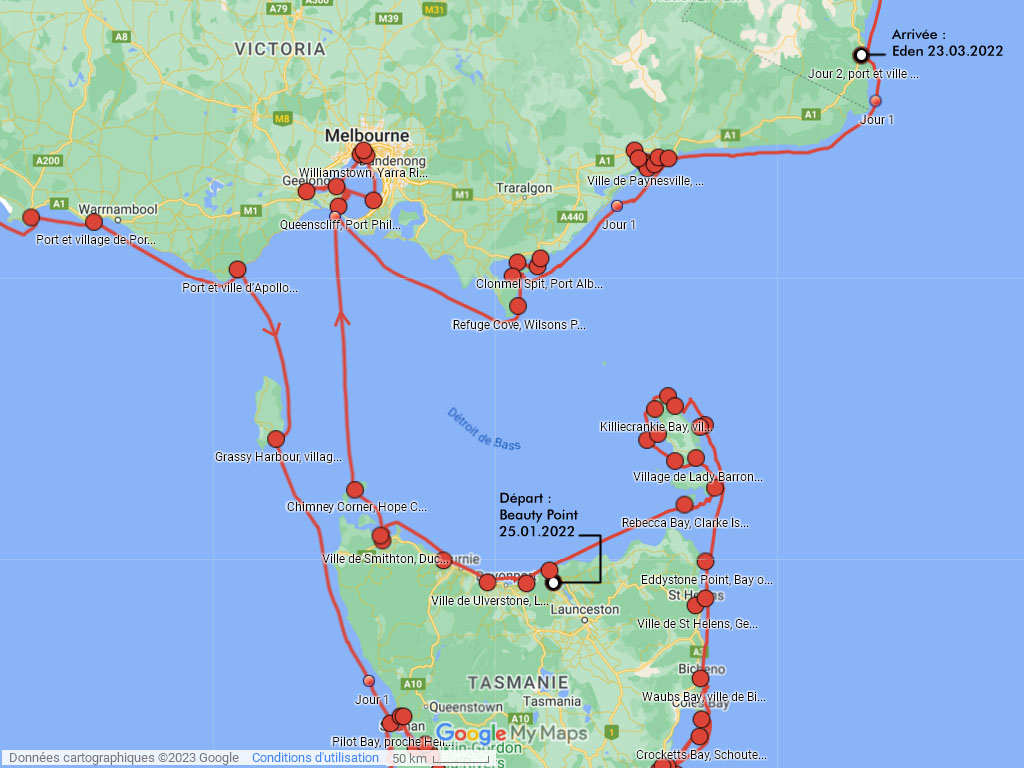
Task: Open the Eddystone Point red marker
Action: [x=705, y=561]
